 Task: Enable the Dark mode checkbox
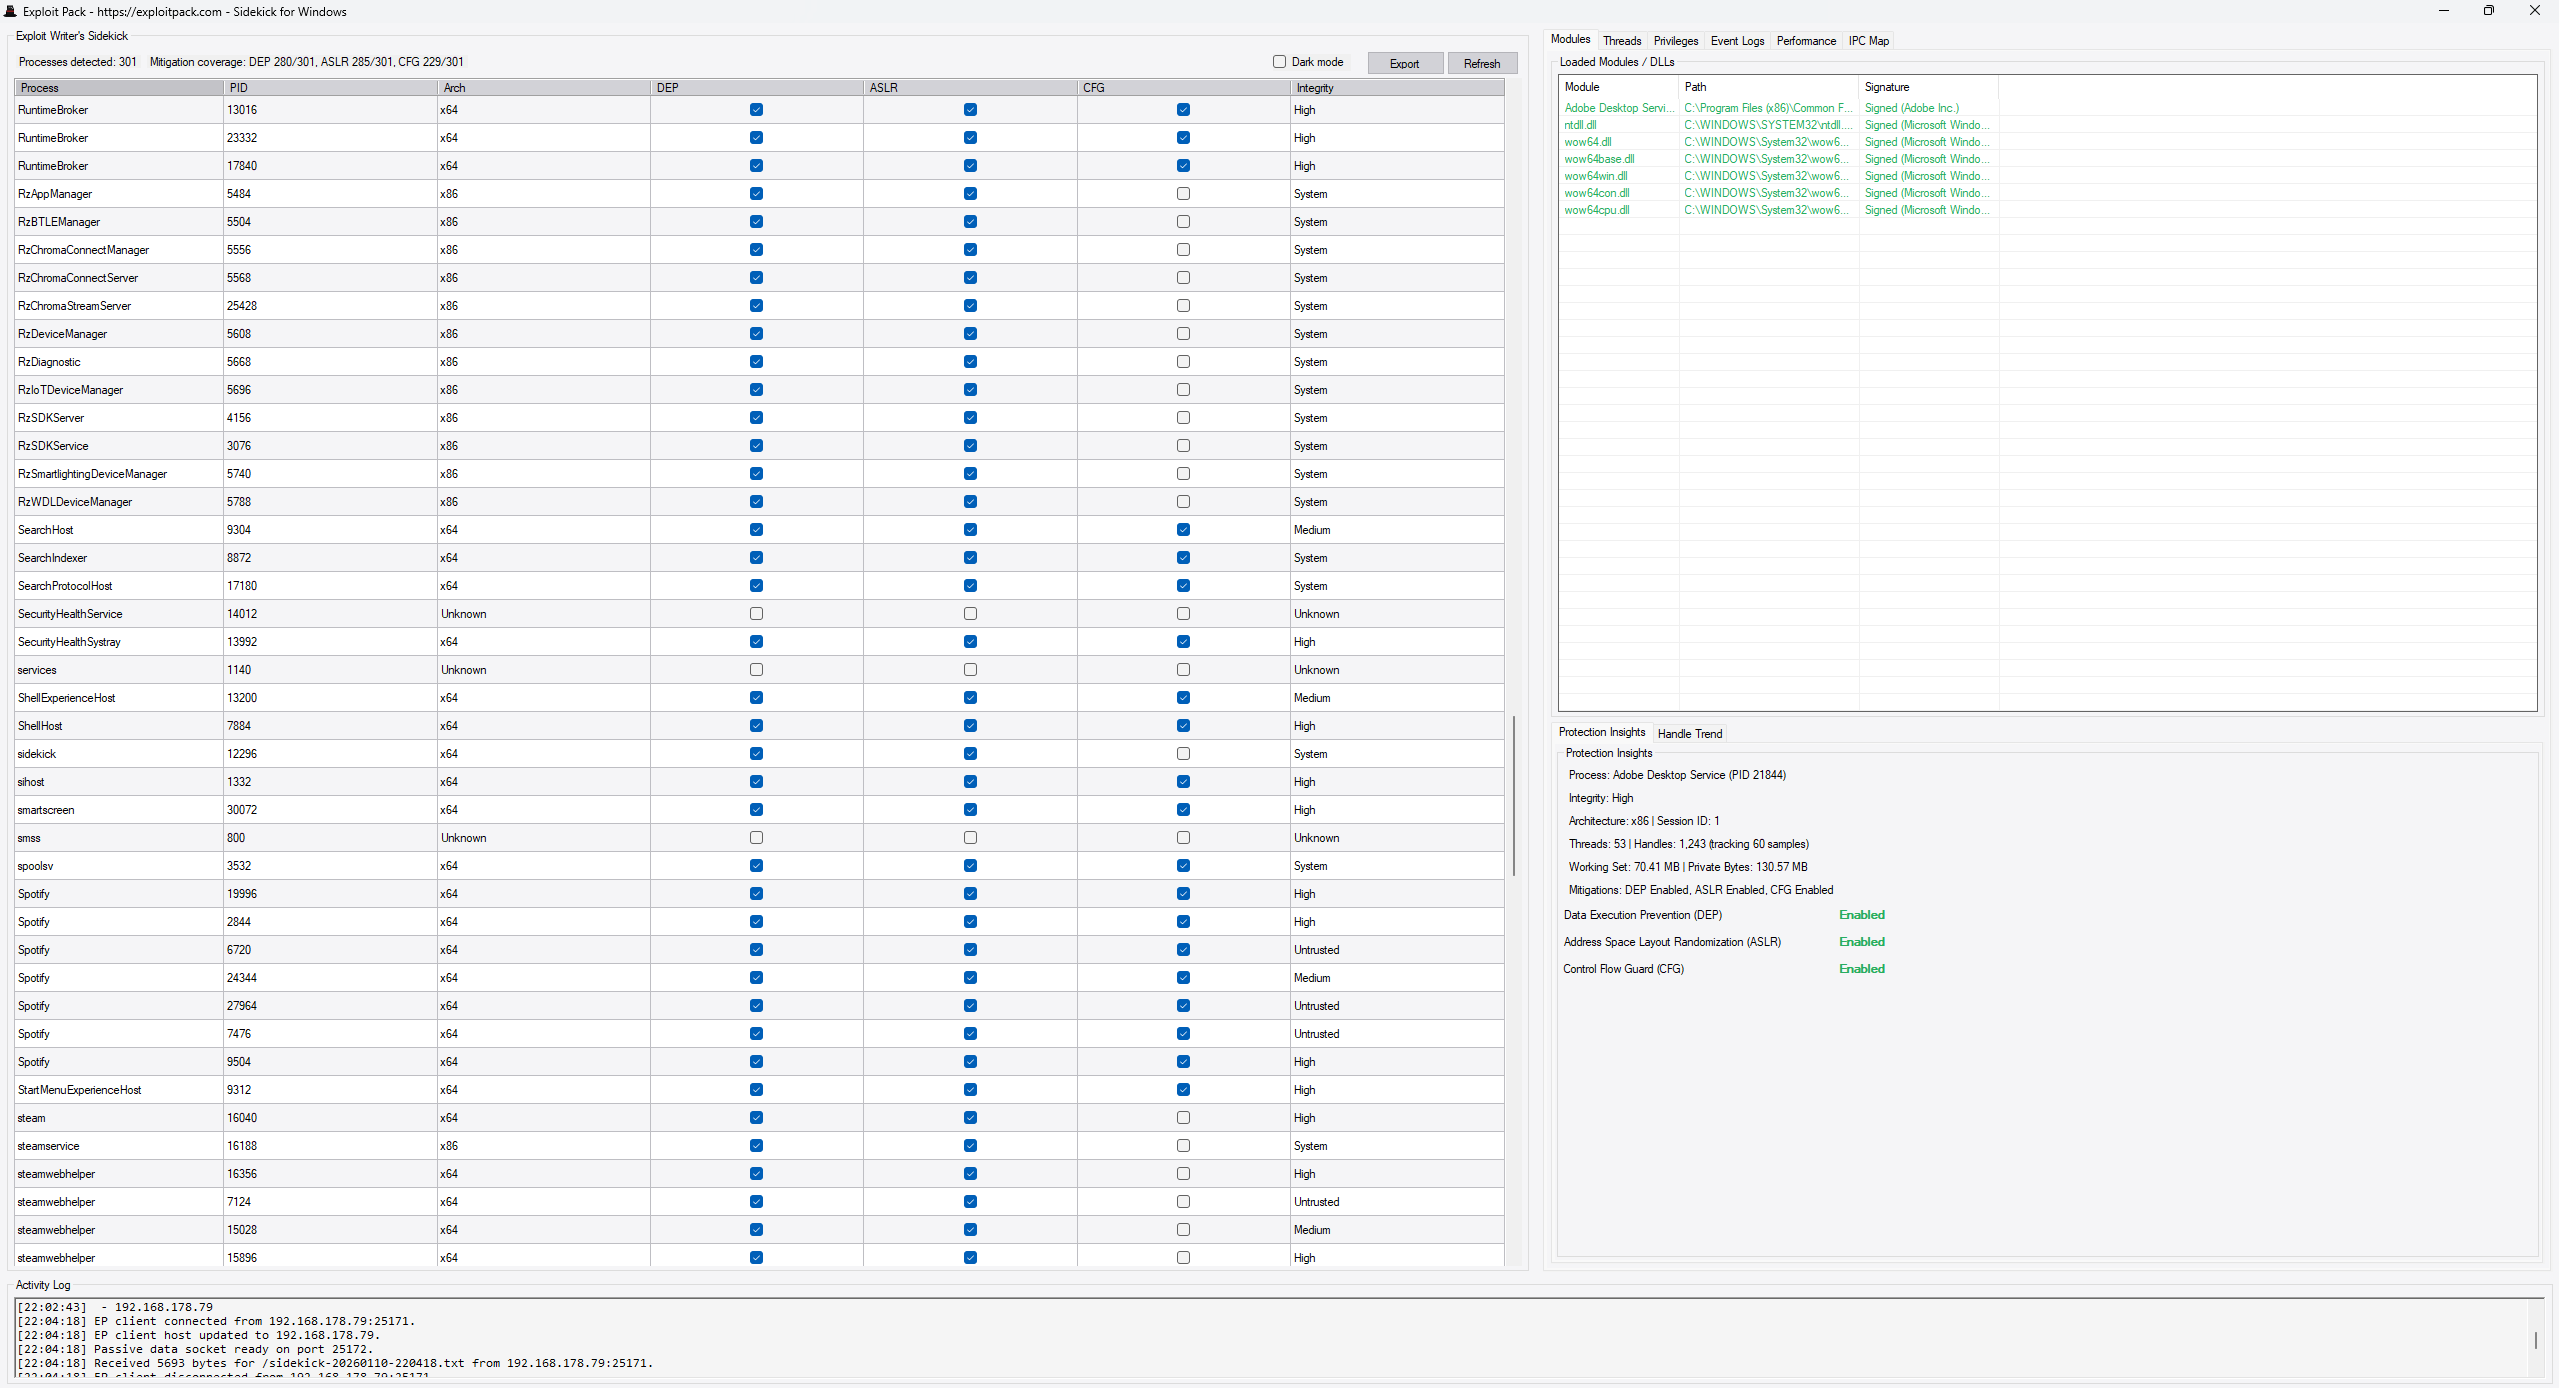click(x=1279, y=62)
